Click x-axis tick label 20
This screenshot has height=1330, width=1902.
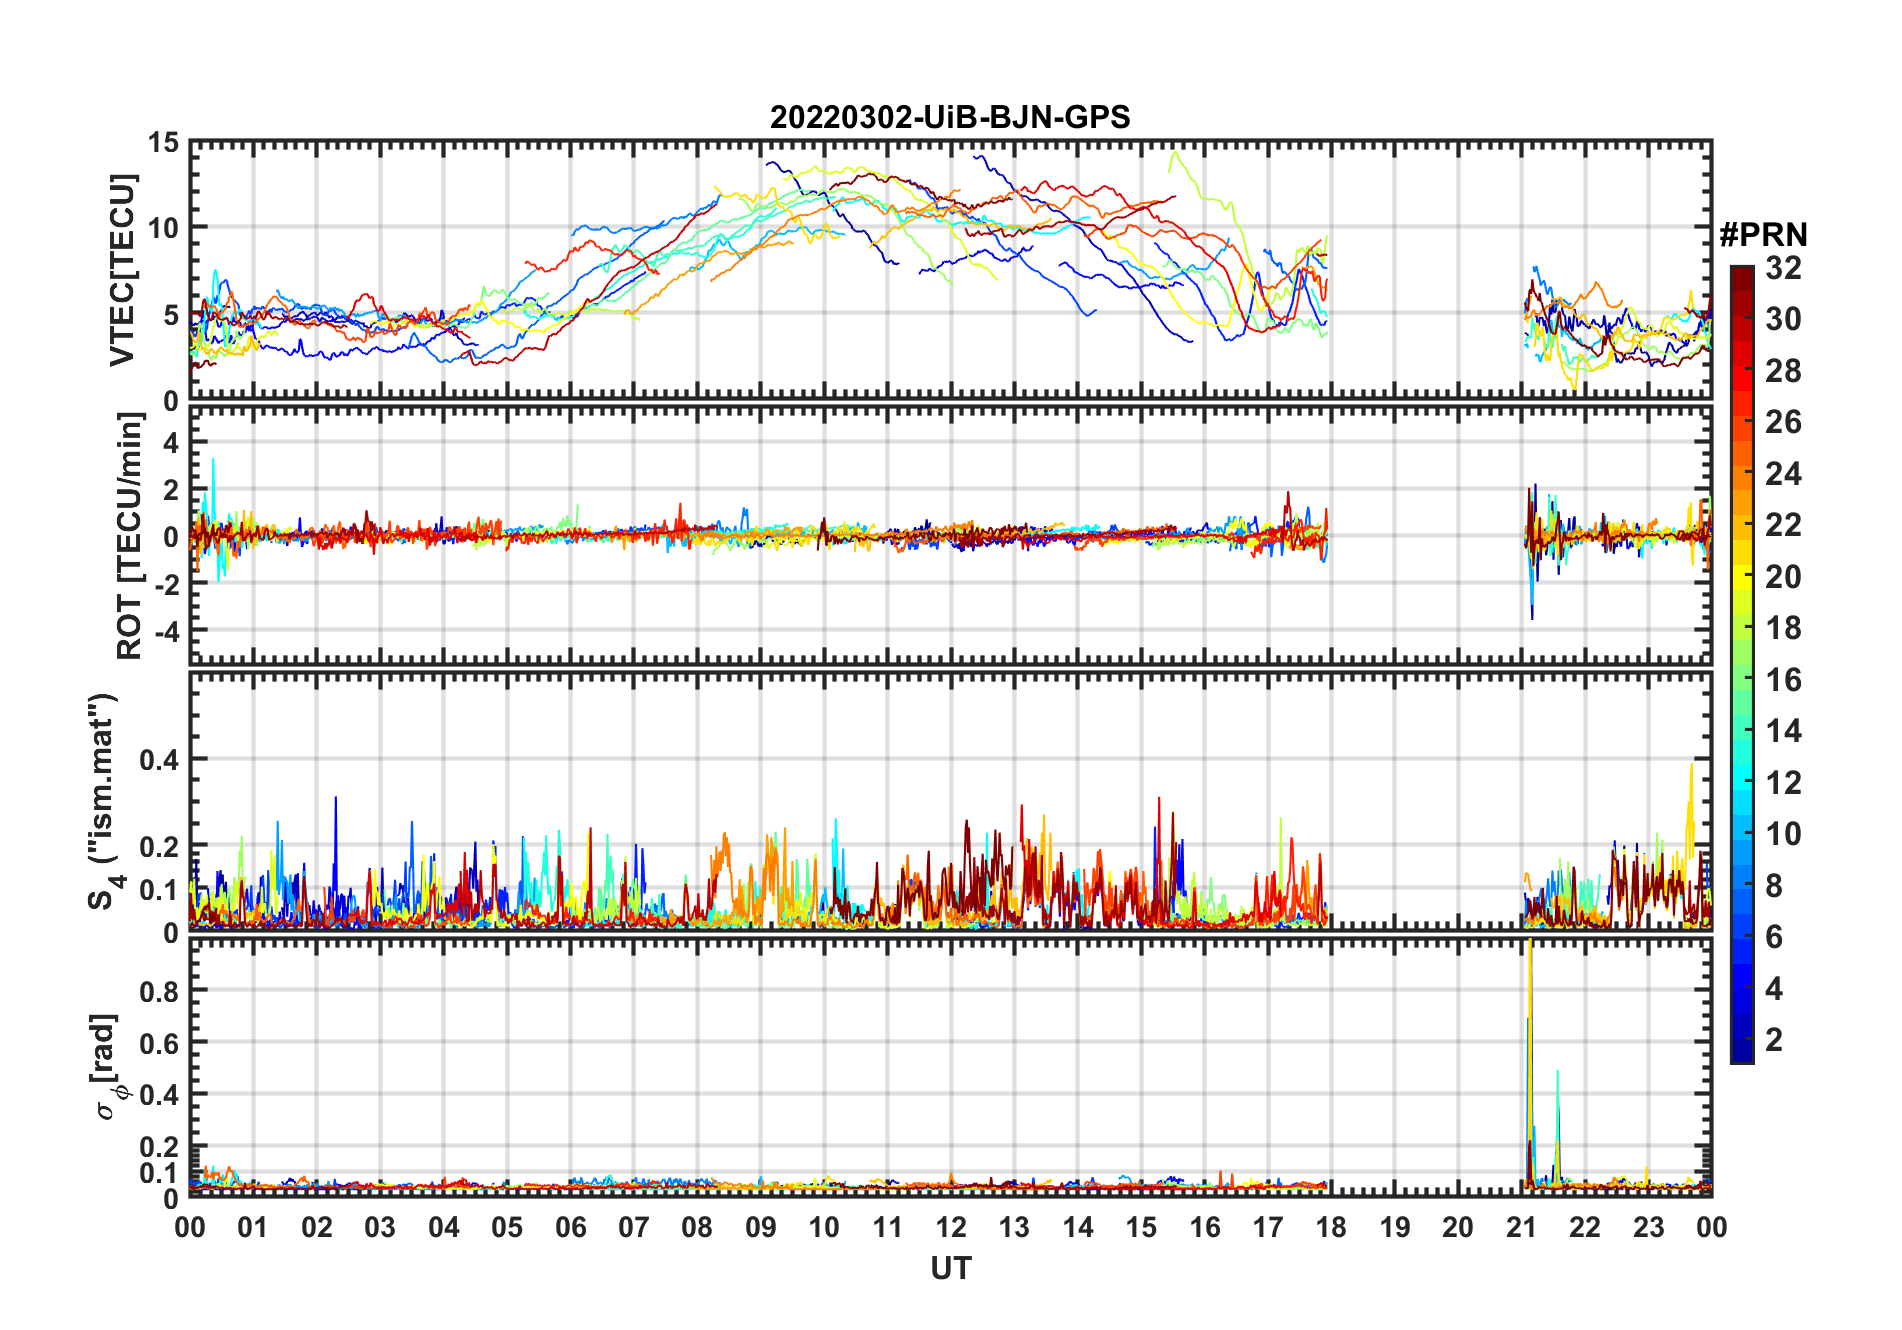(1458, 1227)
